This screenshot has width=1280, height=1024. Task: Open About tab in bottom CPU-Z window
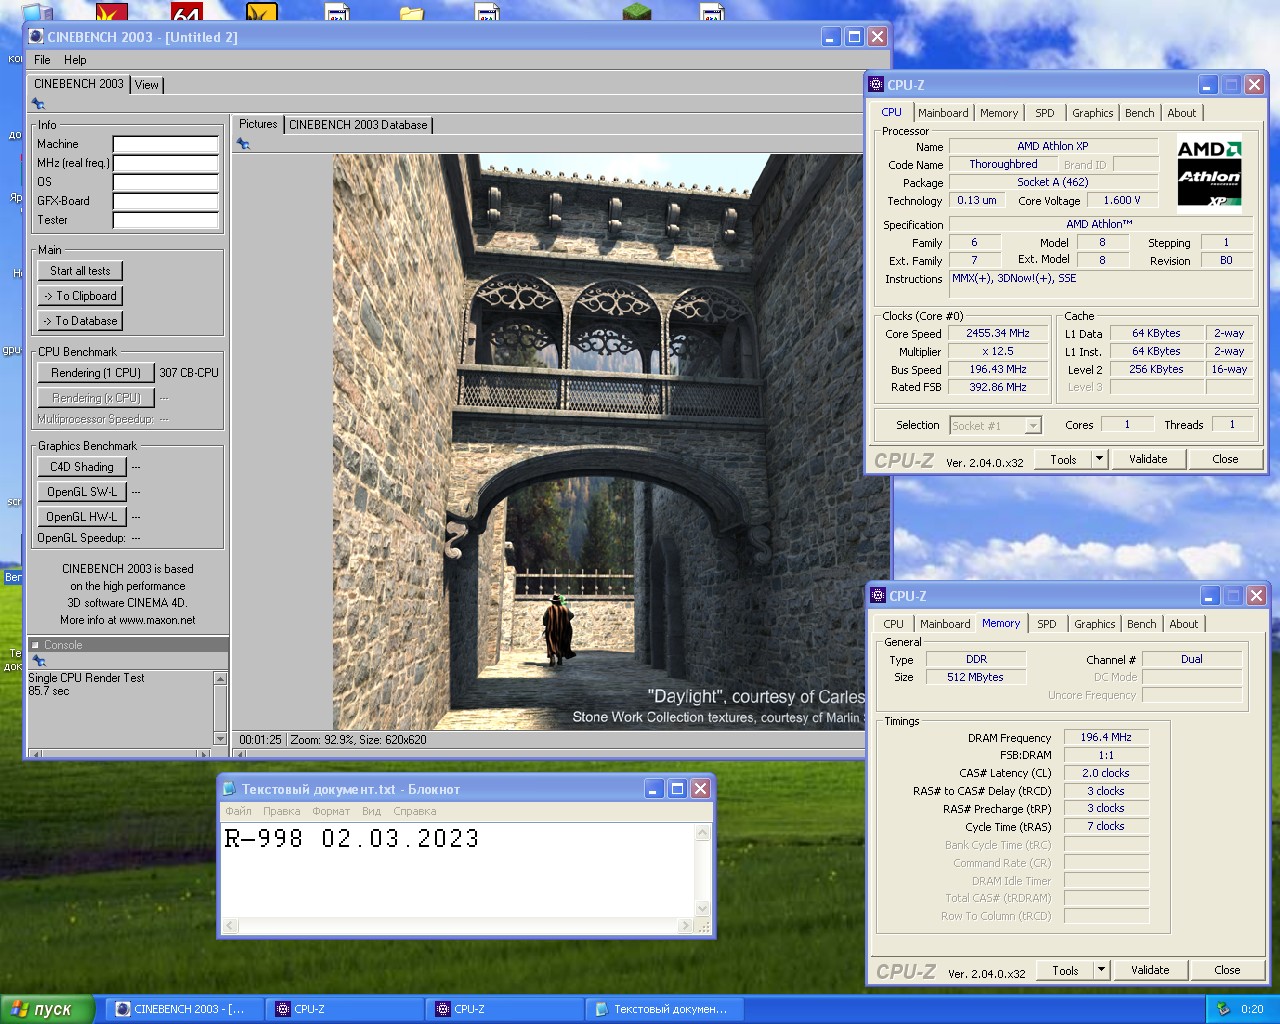point(1184,624)
